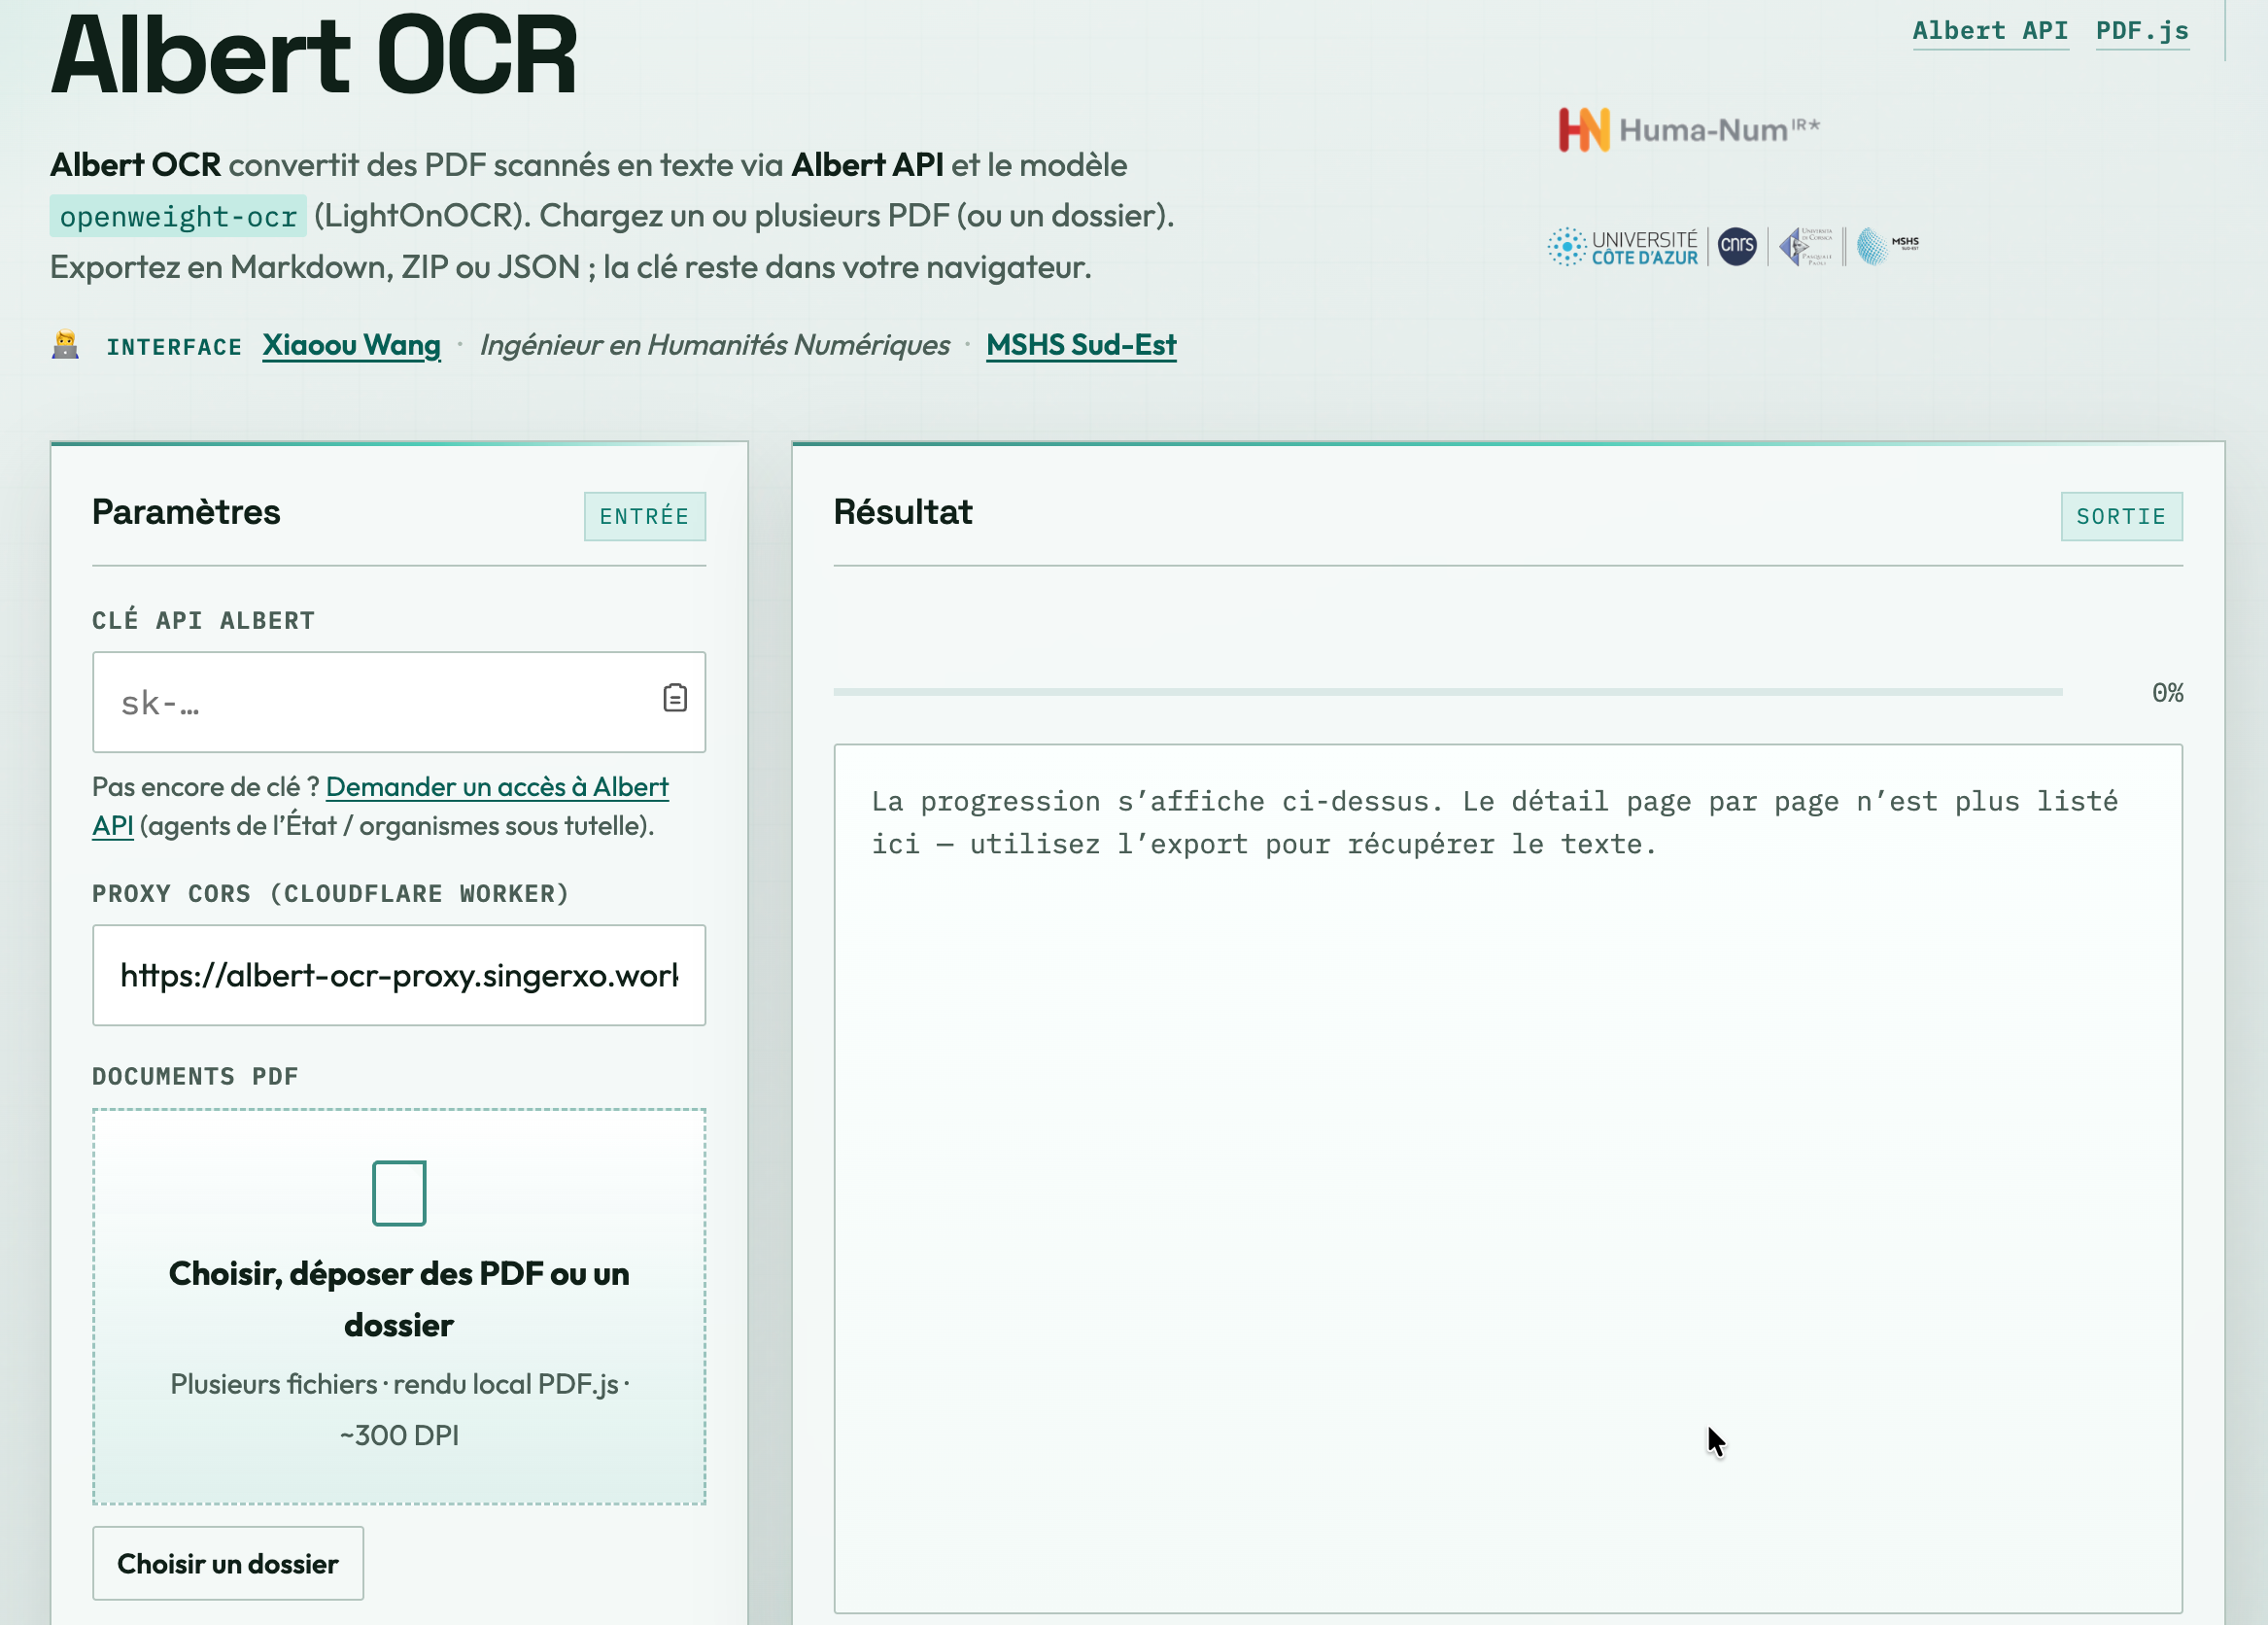This screenshot has width=2268, height=1625.
Task: Focus the Clé API Albert input field
Action: click(x=399, y=702)
